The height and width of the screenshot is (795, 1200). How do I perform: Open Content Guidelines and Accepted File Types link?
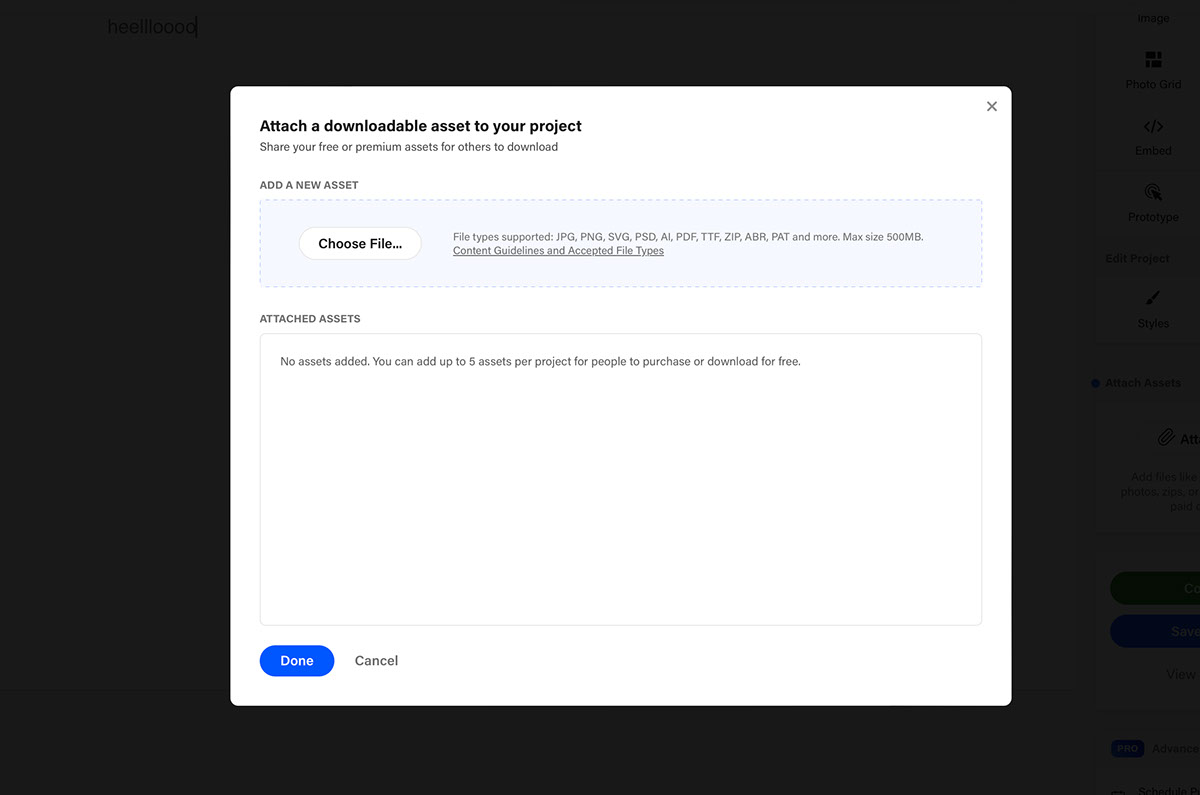pos(558,251)
